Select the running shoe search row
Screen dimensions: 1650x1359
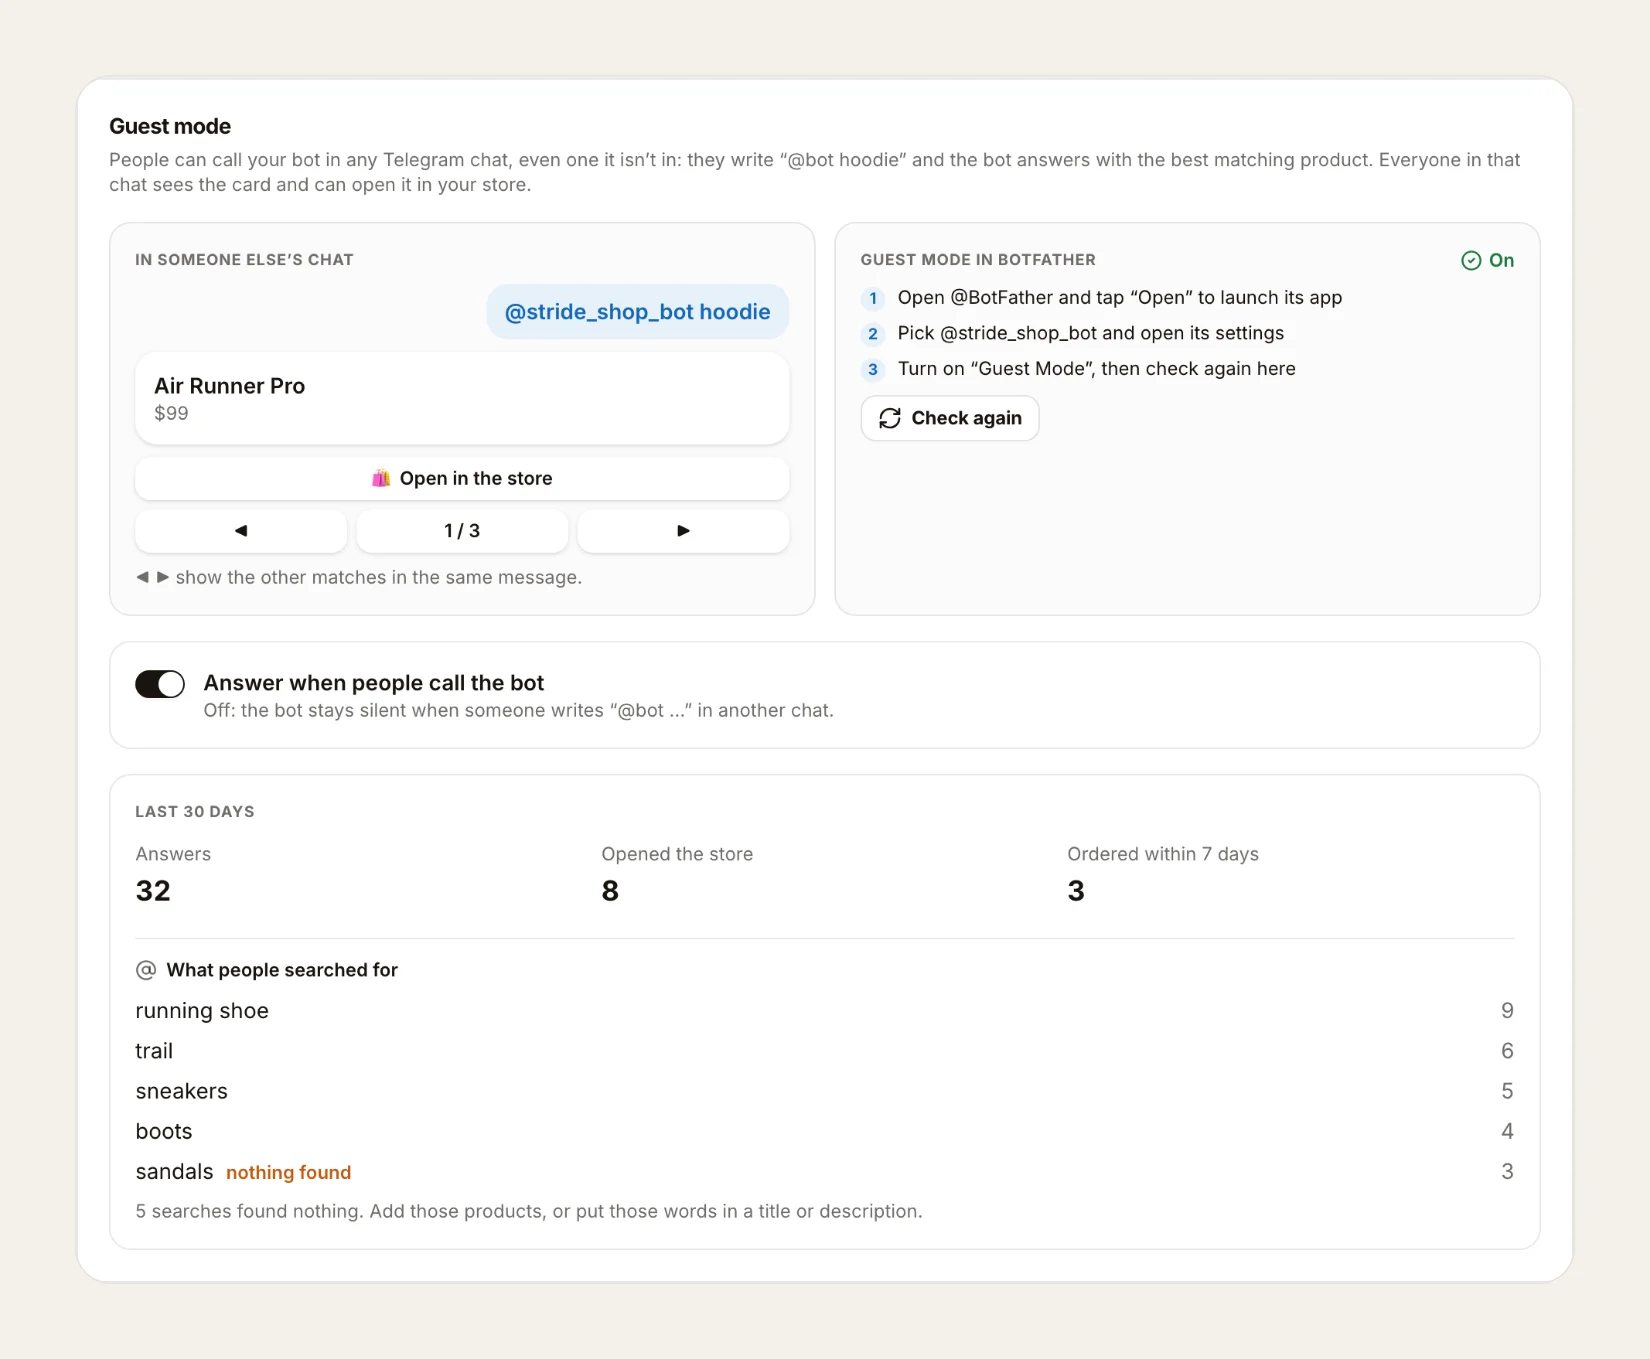[825, 1011]
